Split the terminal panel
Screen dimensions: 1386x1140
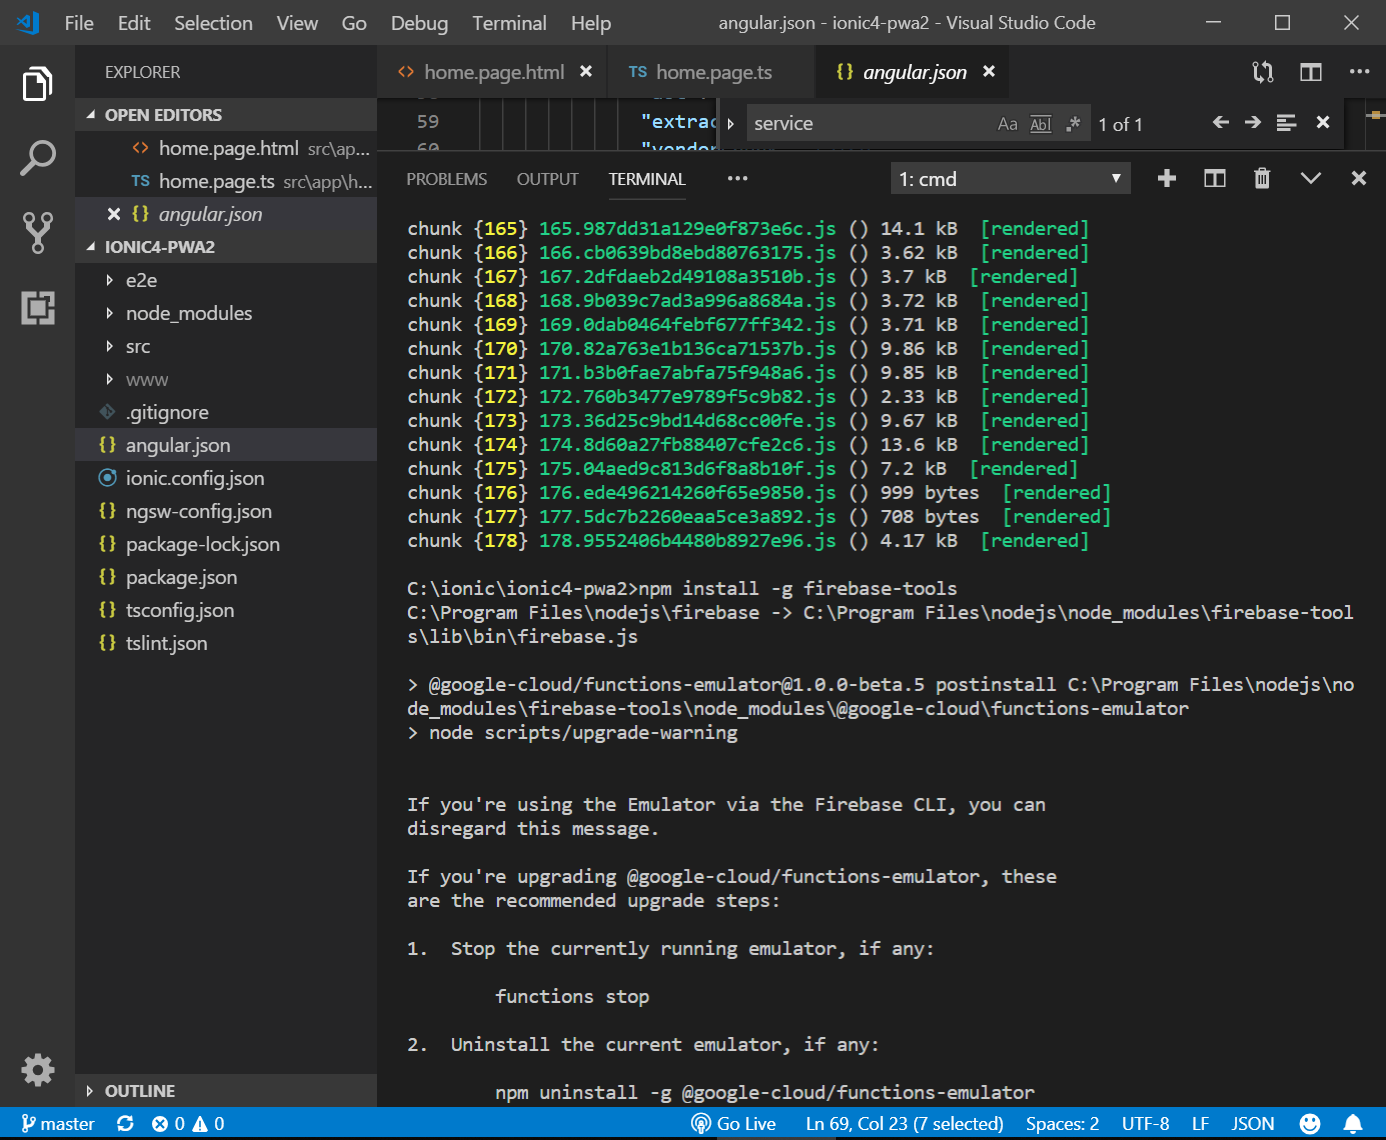click(1215, 178)
